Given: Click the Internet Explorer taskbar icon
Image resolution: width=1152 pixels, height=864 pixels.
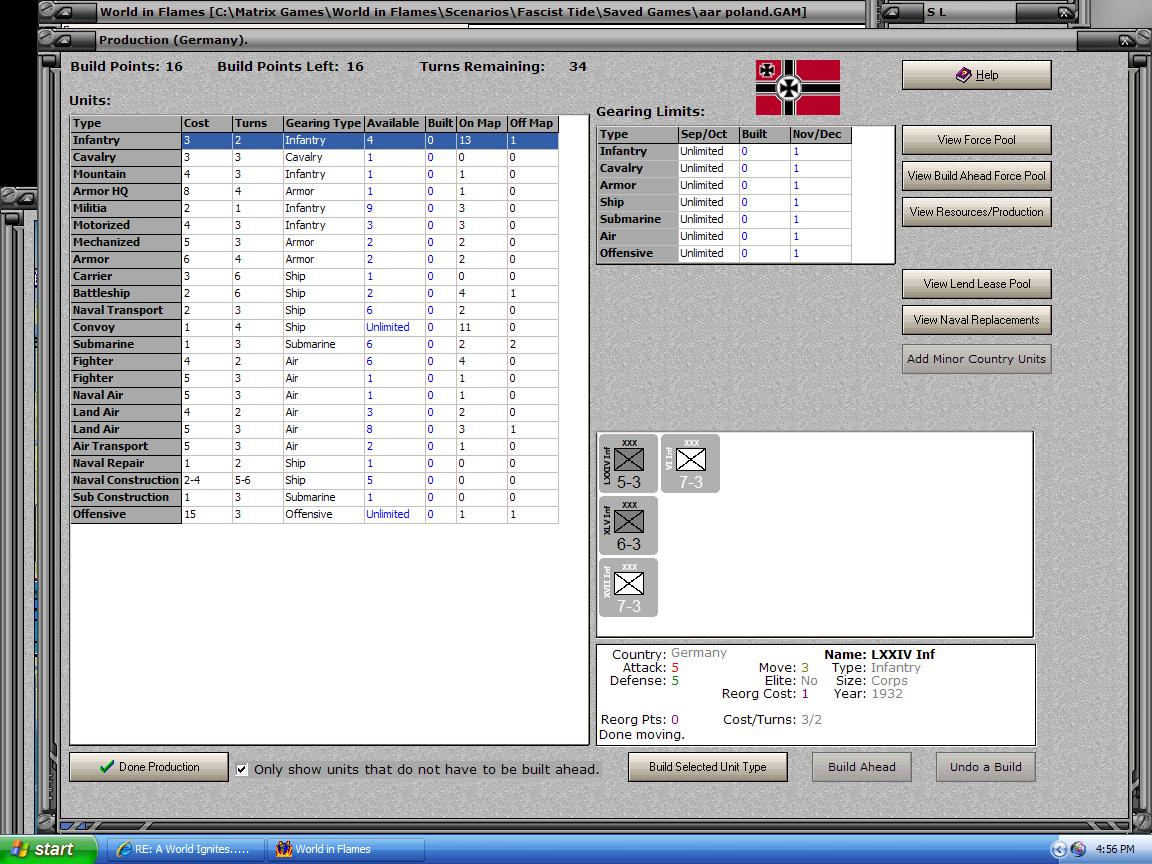Looking at the screenshot, I should 124,849.
